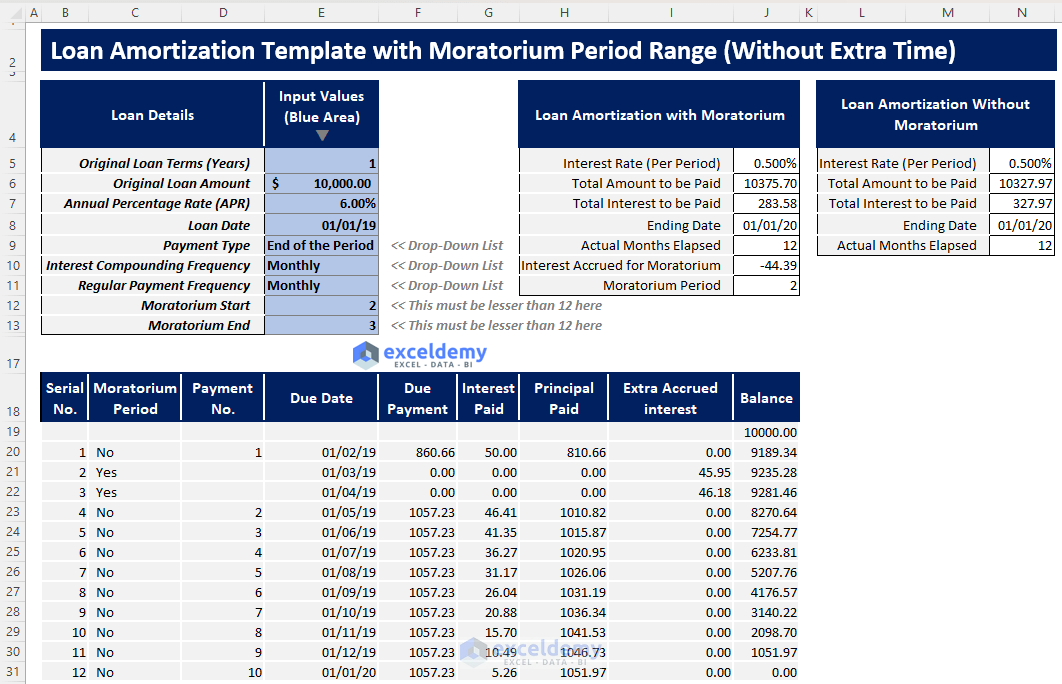
Task: Click the Ending Date 01/01/20 in Without Moratorium
Action: tap(1022, 225)
